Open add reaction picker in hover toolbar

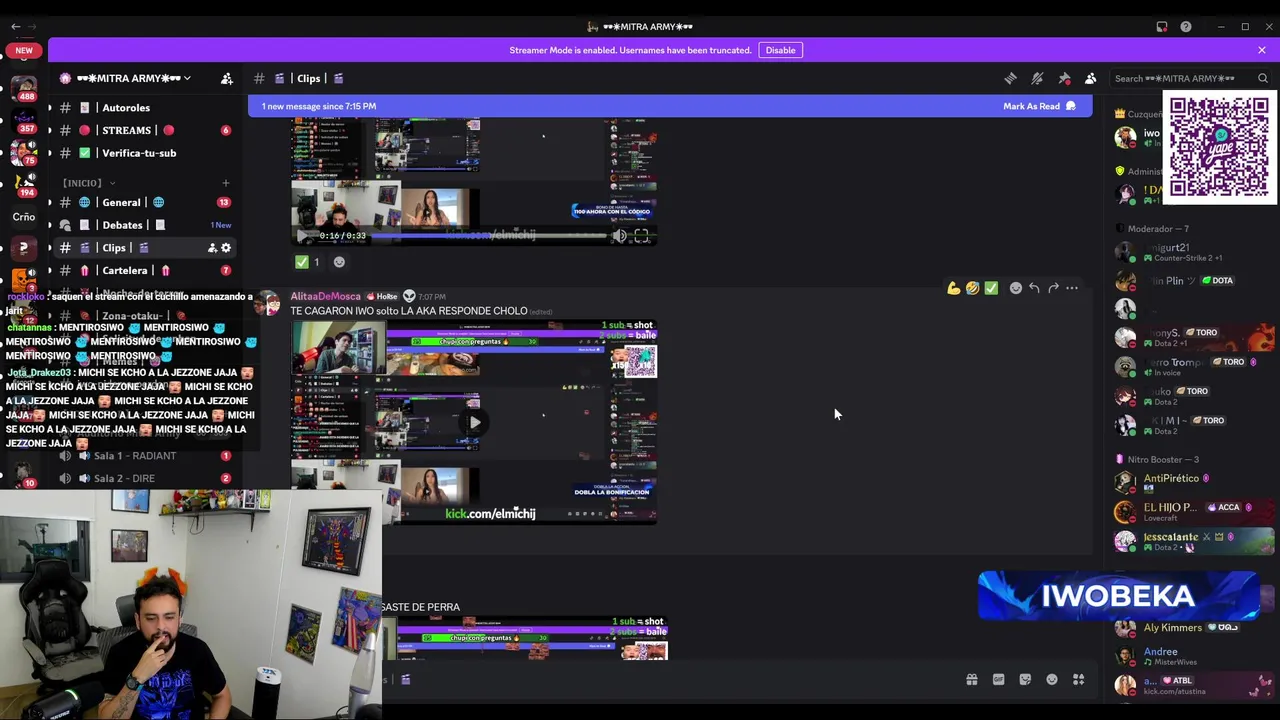click(1016, 288)
